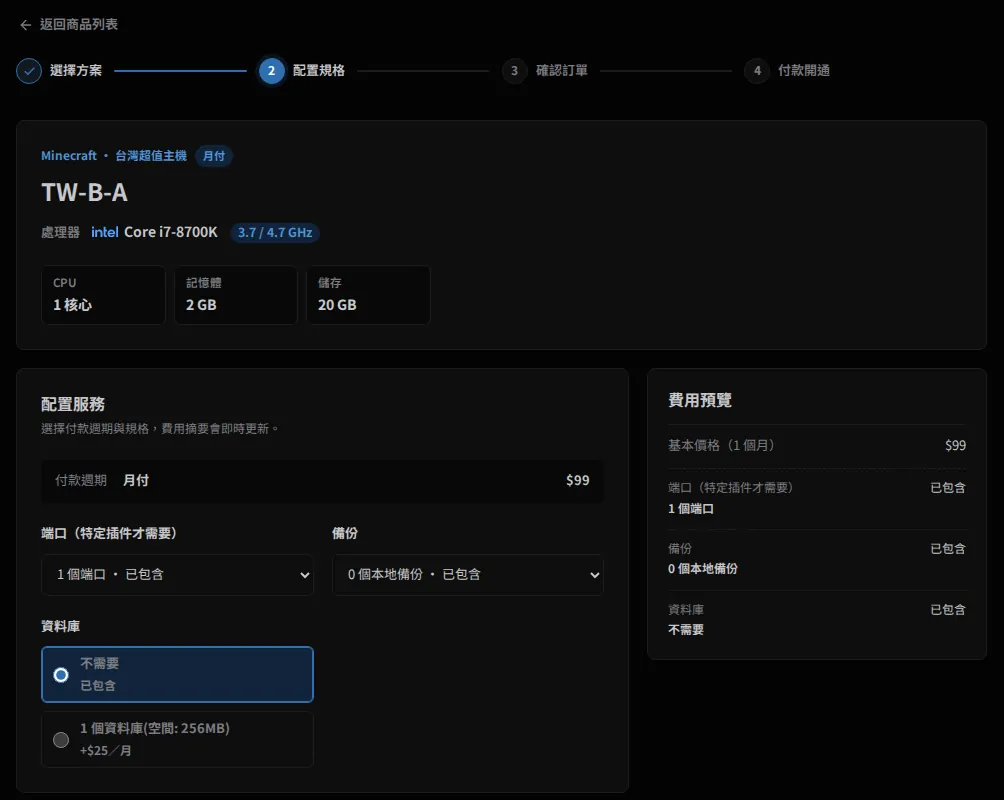
Task: Click the intel Core i7-8700K text
Action: (154, 232)
